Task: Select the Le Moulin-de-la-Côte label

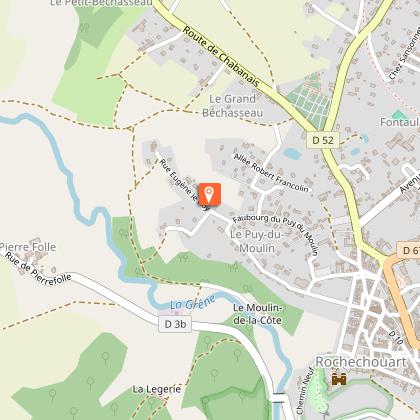Action: click(258, 314)
